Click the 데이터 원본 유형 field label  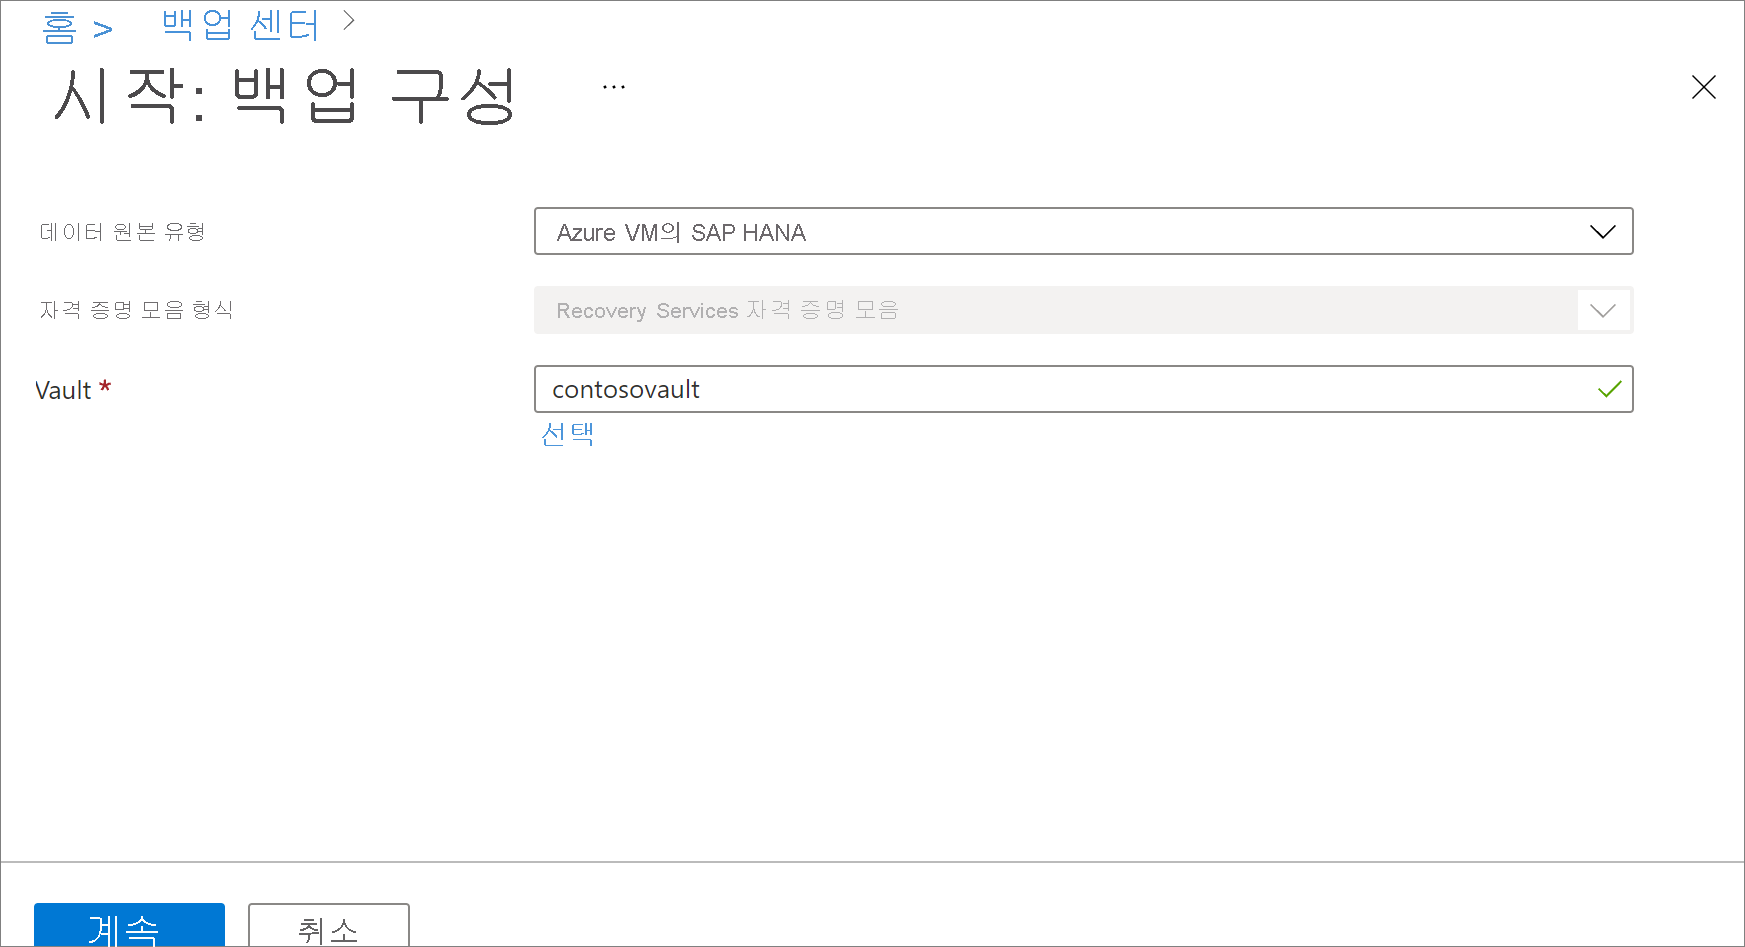click(x=121, y=231)
